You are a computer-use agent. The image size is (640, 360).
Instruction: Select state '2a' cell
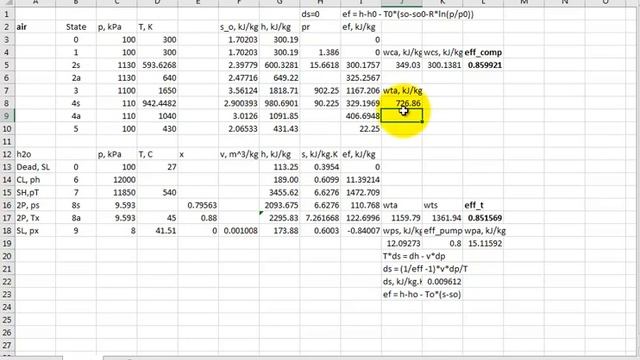[76, 78]
